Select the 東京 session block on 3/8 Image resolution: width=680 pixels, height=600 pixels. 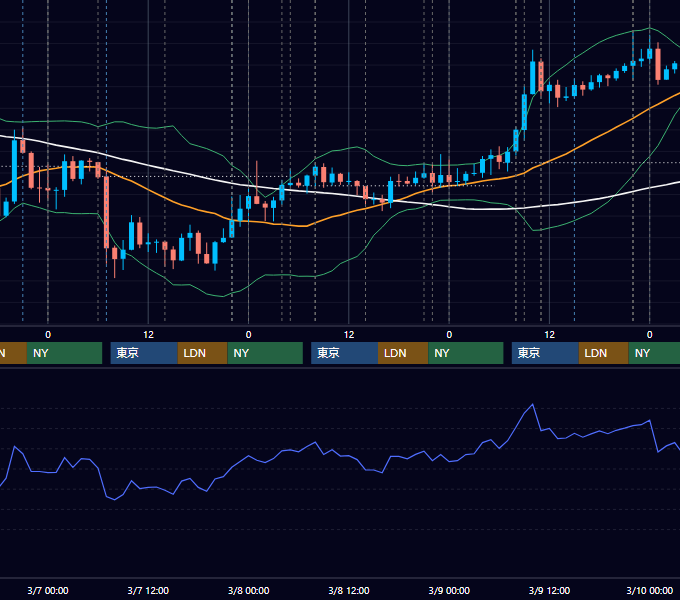click(344, 353)
